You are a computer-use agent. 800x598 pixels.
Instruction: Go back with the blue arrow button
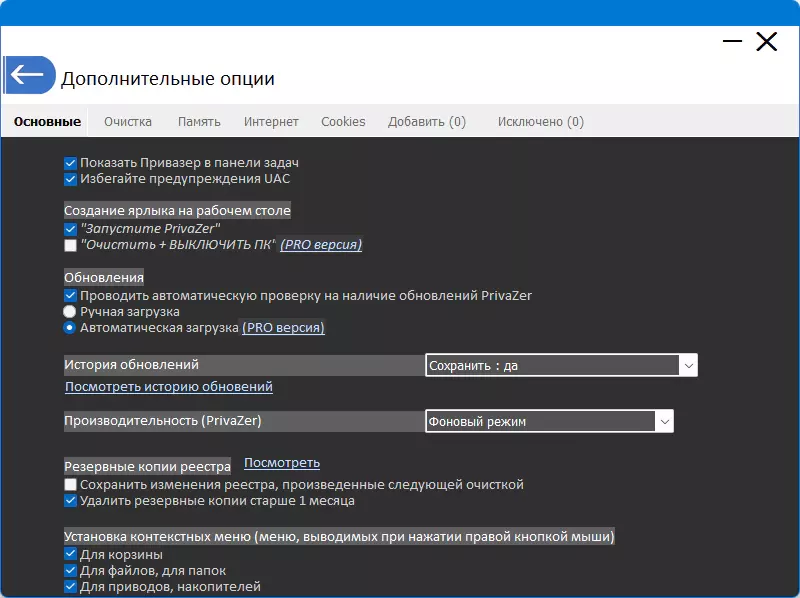click(x=30, y=75)
